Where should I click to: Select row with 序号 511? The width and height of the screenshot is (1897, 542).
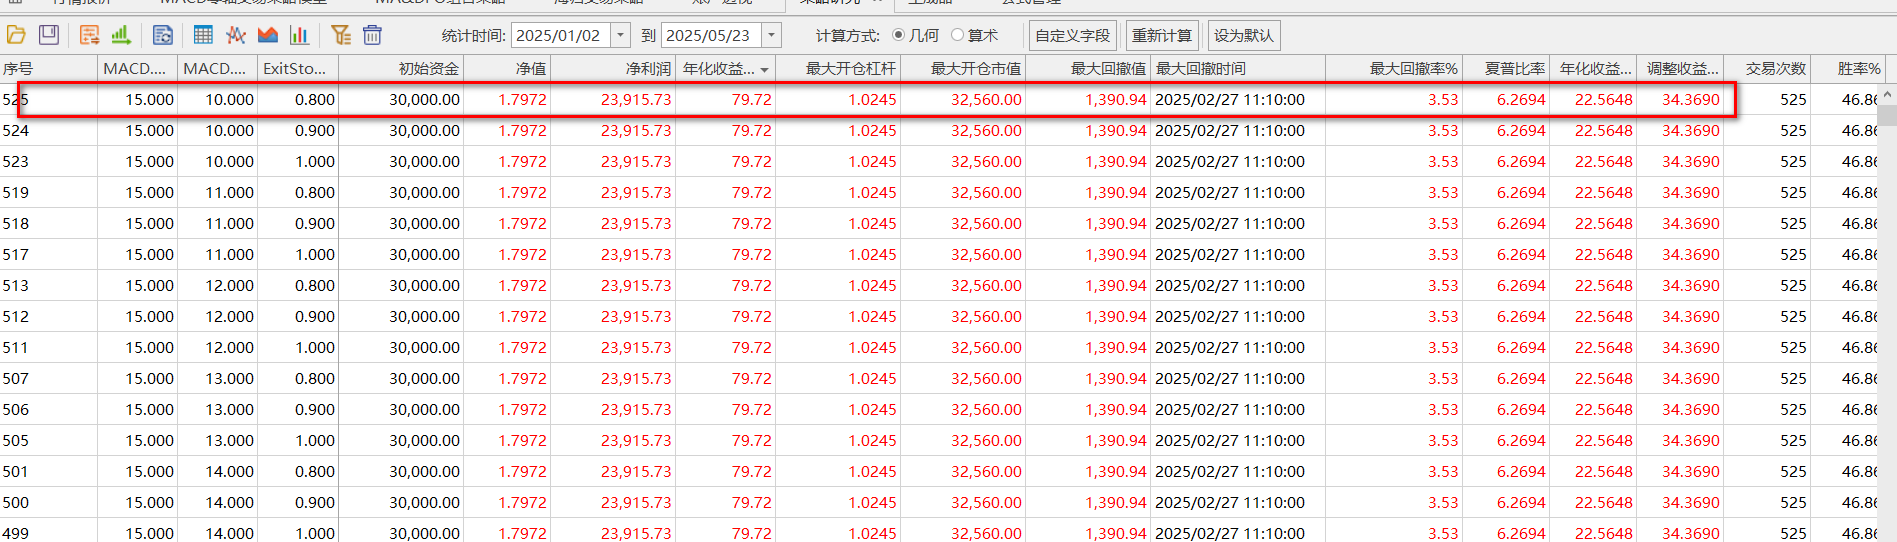[x=939, y=348]
